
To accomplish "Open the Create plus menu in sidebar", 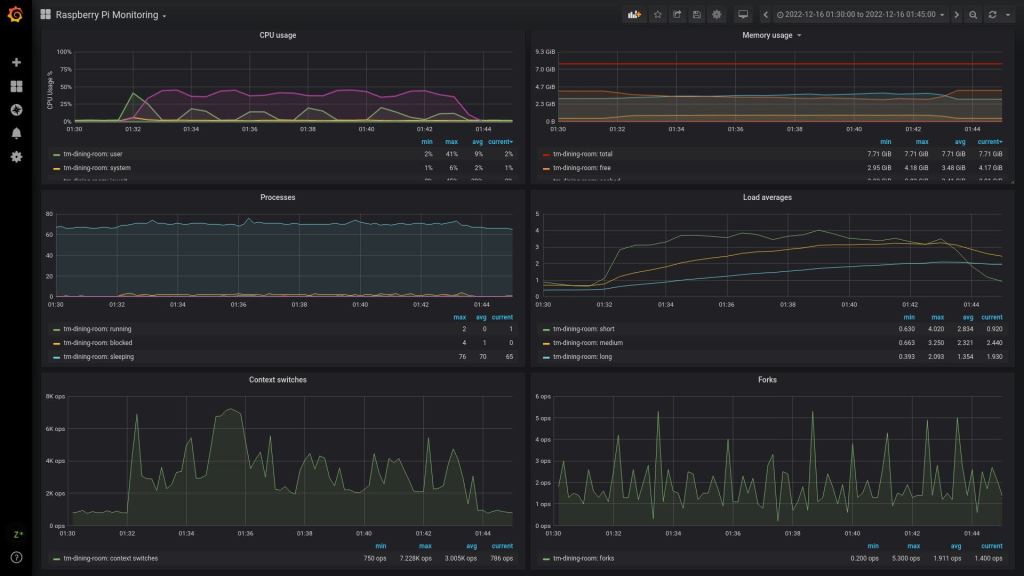I will [16, 63].
